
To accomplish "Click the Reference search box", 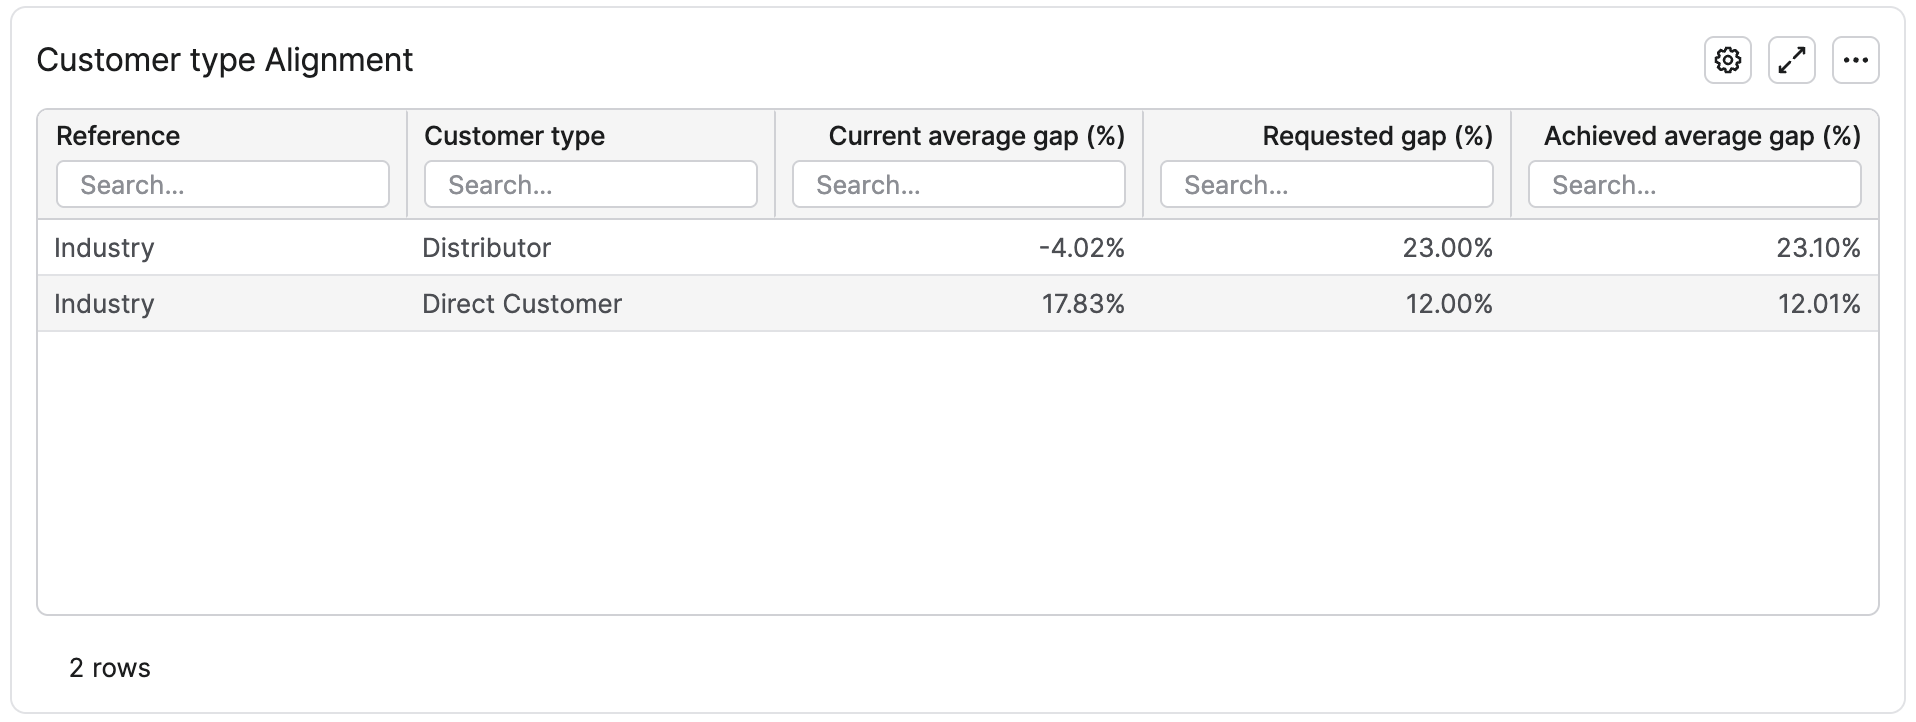I will 222,184.
